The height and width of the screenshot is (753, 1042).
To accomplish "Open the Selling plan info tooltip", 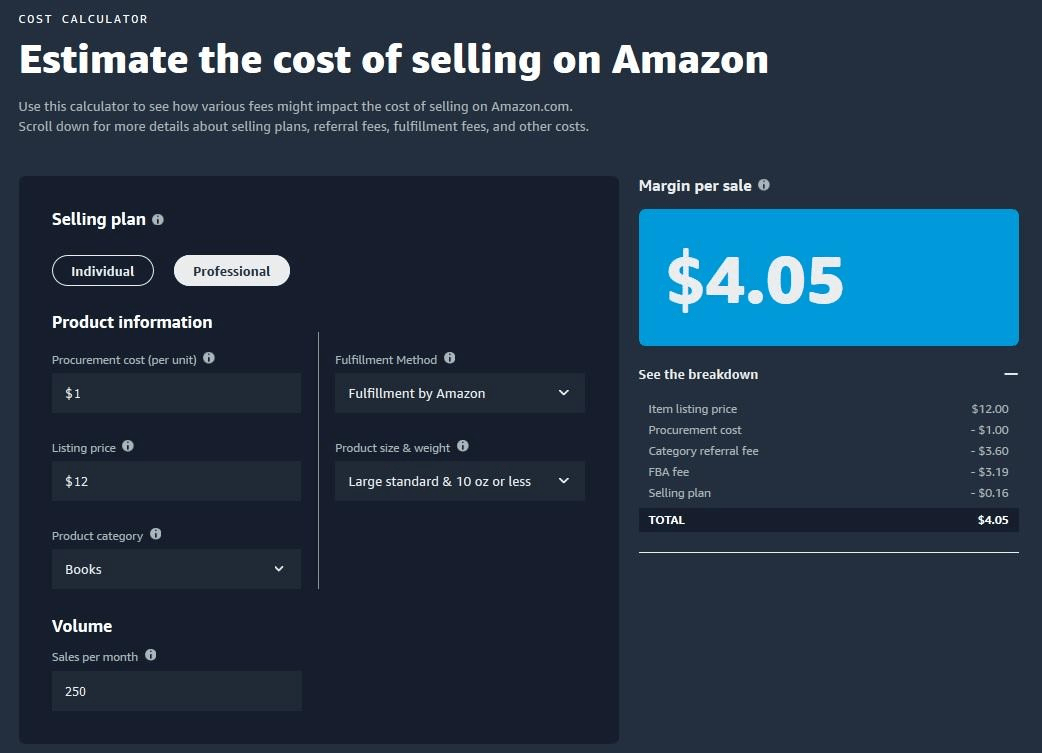I will 157,219.
